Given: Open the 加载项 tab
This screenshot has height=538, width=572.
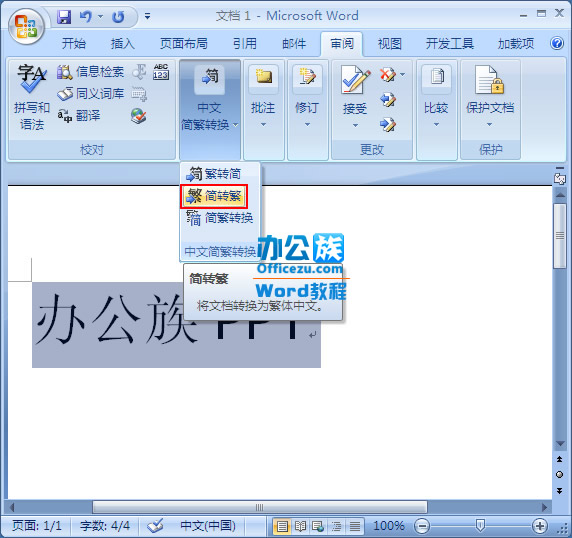Looking at the screenshot, I should point(516,44).
